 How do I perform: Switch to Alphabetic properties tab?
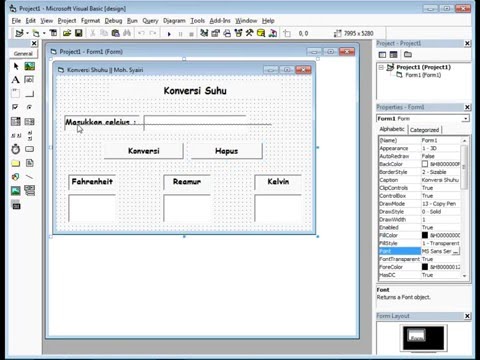(392, 129)
